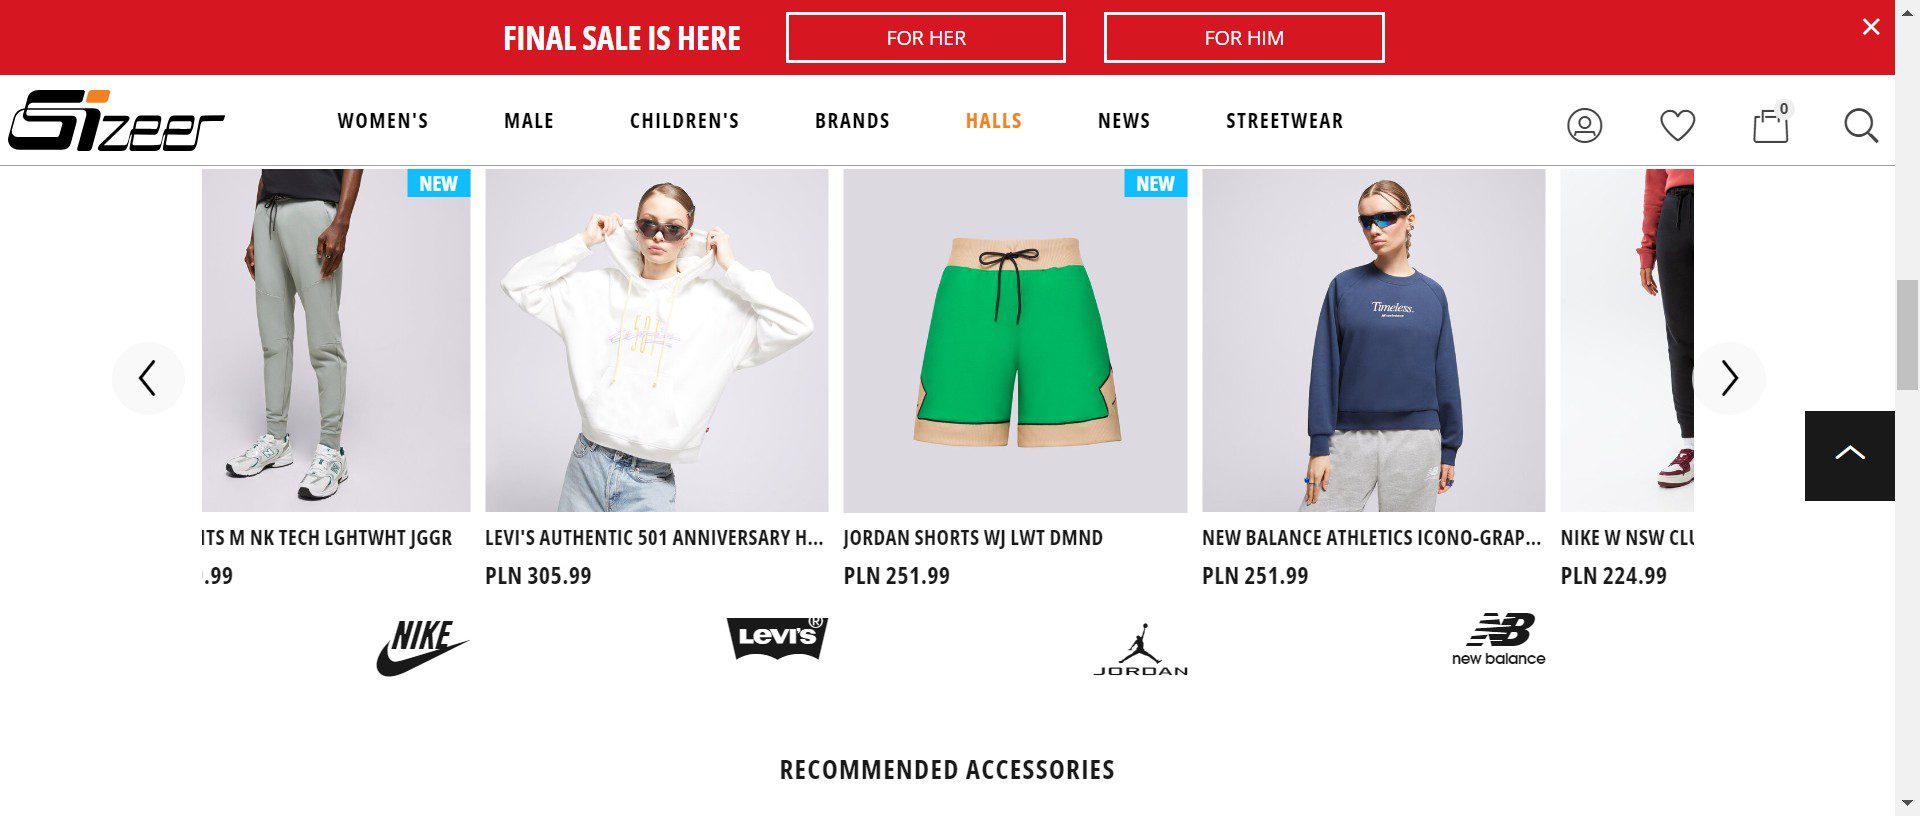This screenshot has width=1920, height=816.
Task: Click the Sizeer logo
Action: click(116, 120)
